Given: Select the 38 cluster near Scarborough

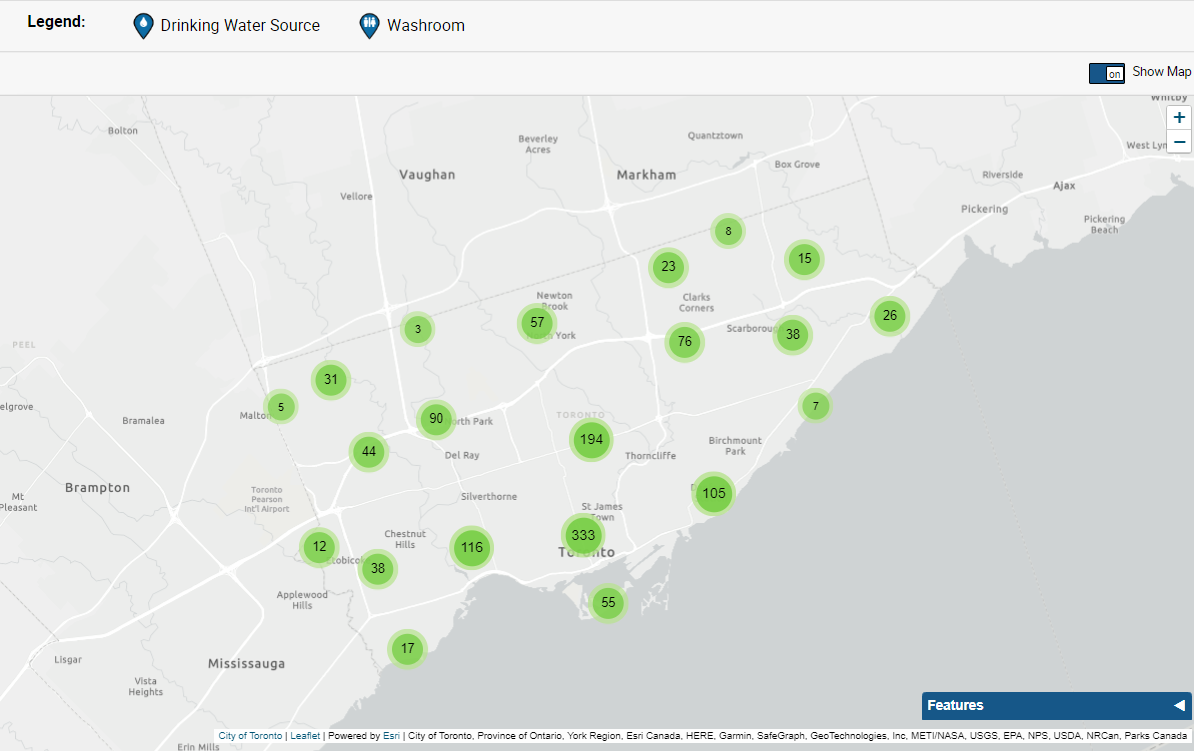Looking at the screenshot, I should coord(793,334).
